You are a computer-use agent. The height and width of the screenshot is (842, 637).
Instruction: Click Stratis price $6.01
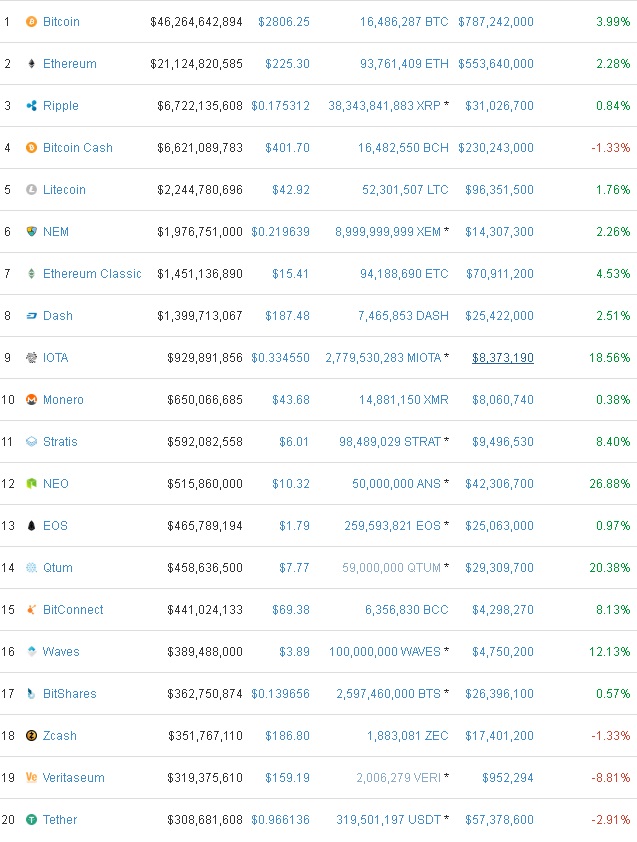[294, 441]
